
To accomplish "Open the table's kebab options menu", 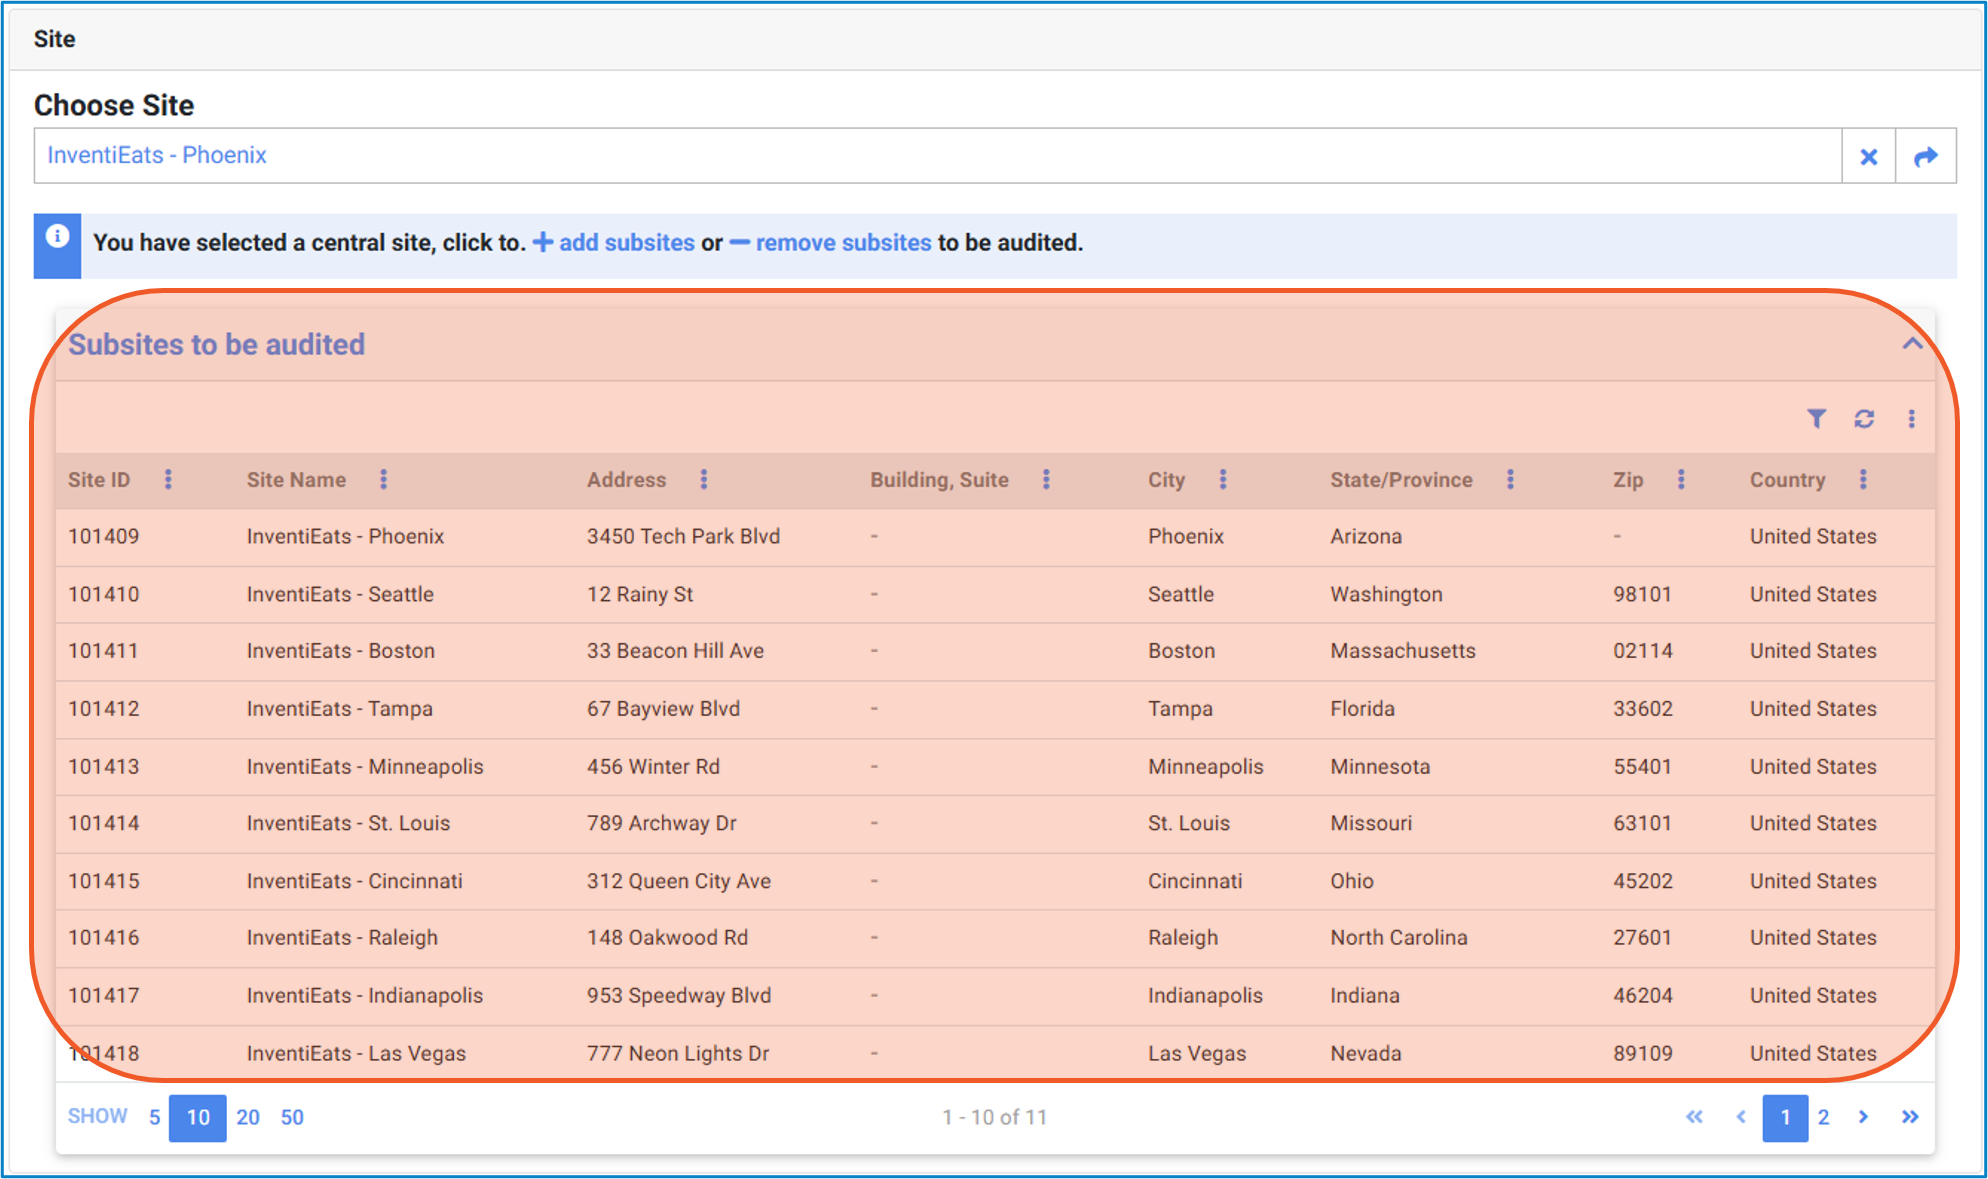I will pos(1911,419).
